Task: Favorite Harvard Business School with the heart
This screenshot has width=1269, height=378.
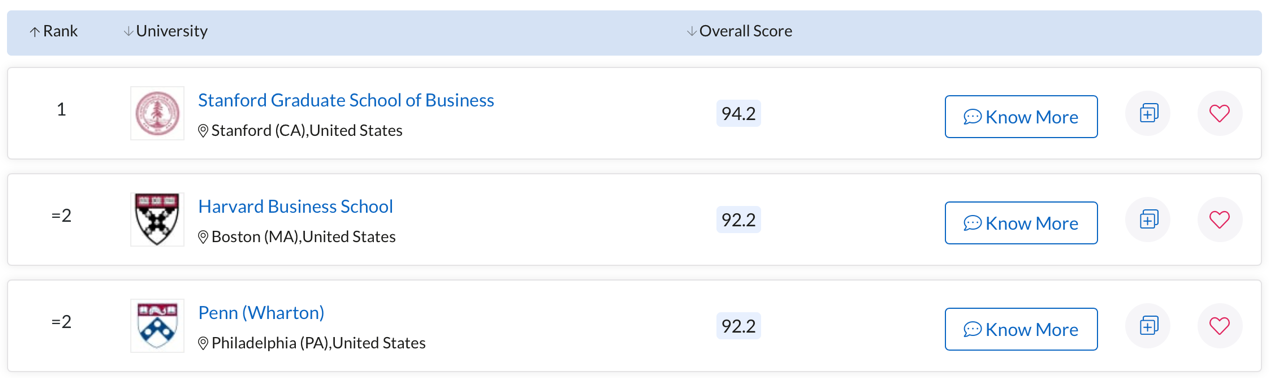Action: click(x=1219, y=219)
